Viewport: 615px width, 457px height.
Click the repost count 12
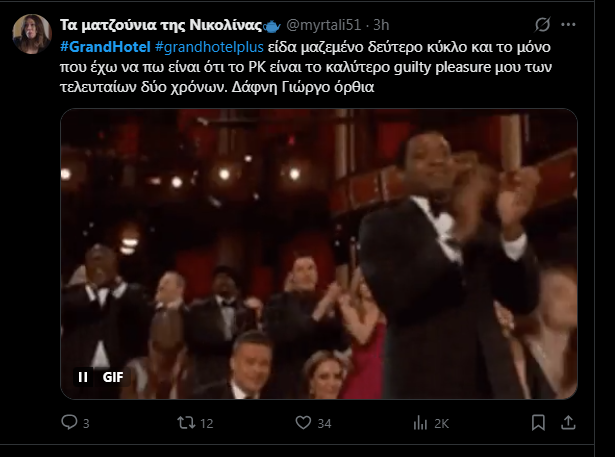tap(207, 423)
